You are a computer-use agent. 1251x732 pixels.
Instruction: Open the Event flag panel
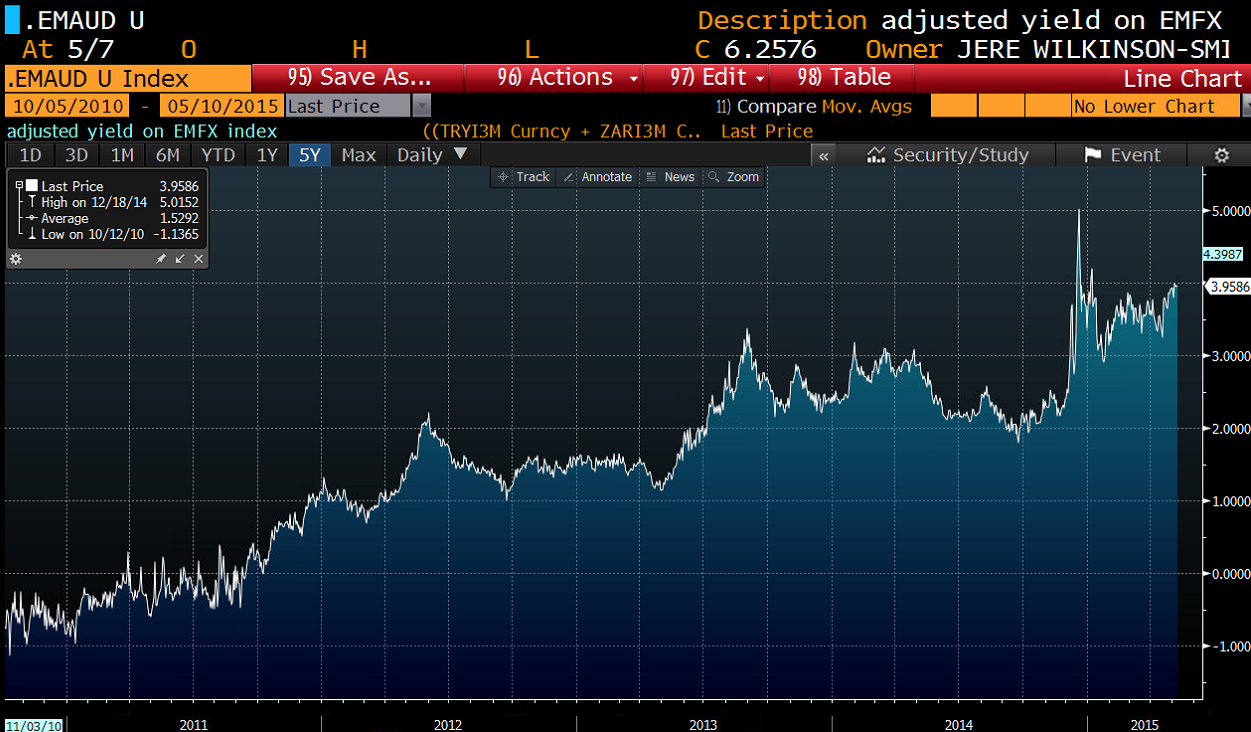1123,155
